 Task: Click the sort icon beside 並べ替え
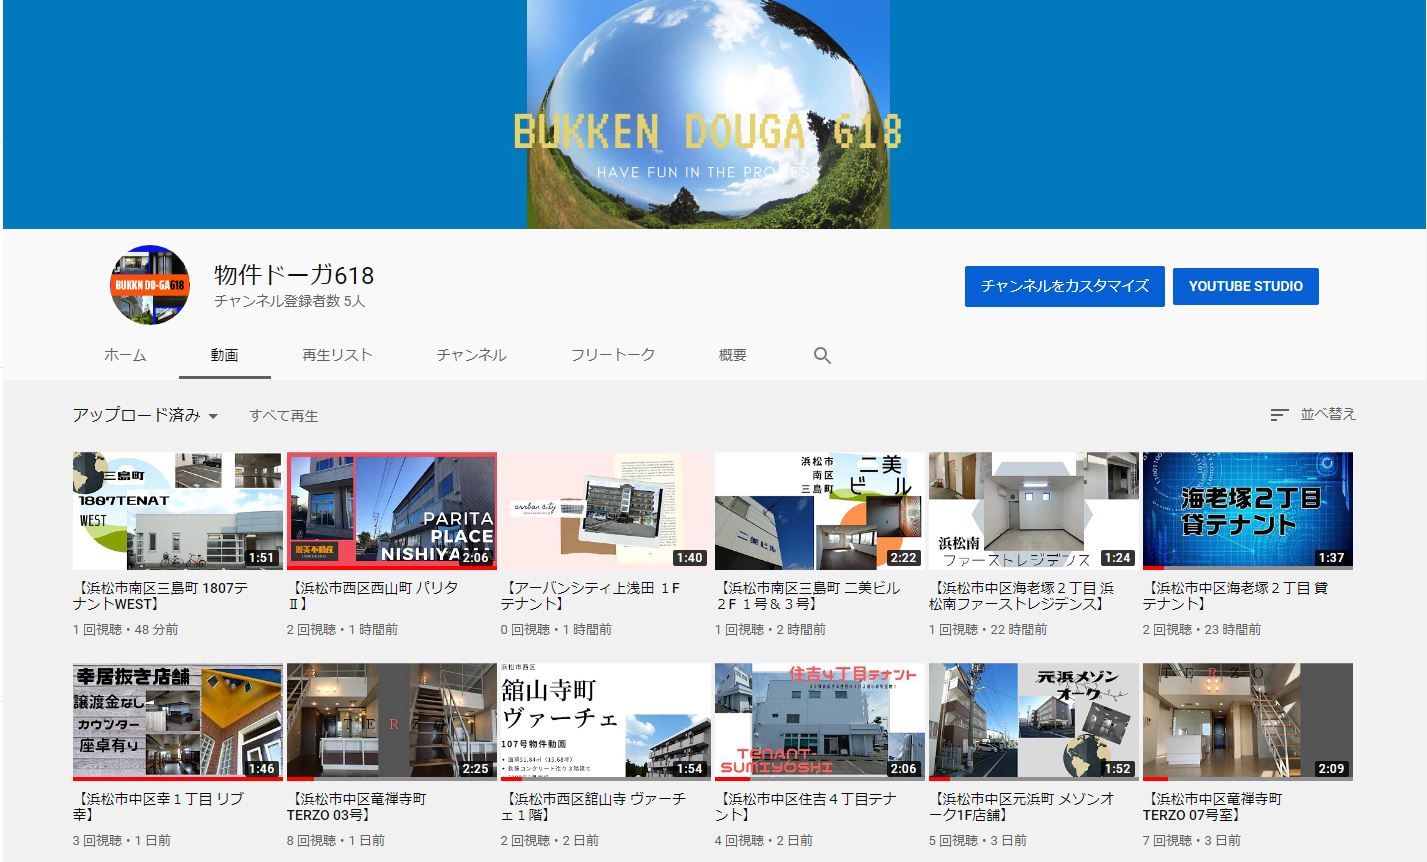click(x=1279, y=414)
